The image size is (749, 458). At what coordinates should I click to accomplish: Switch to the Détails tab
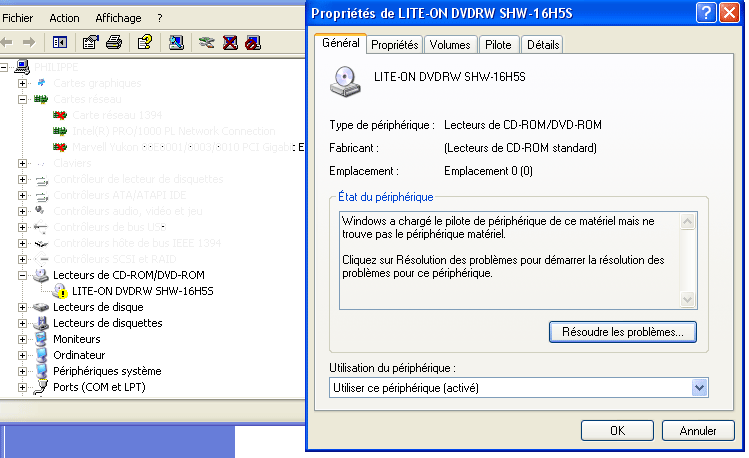pos(543,45)
